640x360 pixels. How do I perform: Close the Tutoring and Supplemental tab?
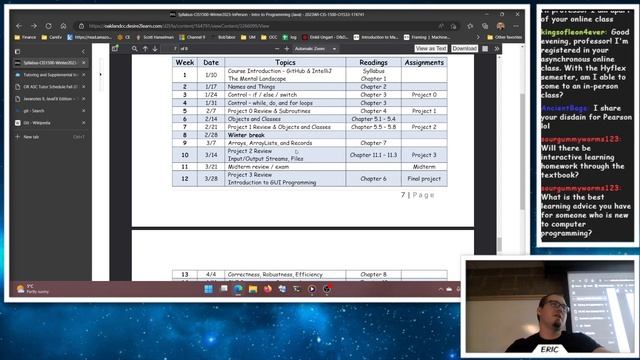(84, 75)
